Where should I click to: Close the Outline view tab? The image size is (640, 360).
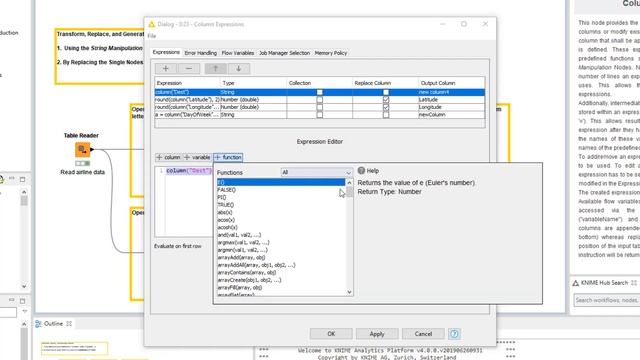(x=69, y=324)
